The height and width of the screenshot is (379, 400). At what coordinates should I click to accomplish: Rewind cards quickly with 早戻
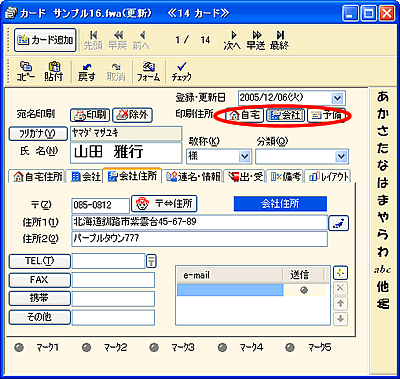click(x=118, y=40)
